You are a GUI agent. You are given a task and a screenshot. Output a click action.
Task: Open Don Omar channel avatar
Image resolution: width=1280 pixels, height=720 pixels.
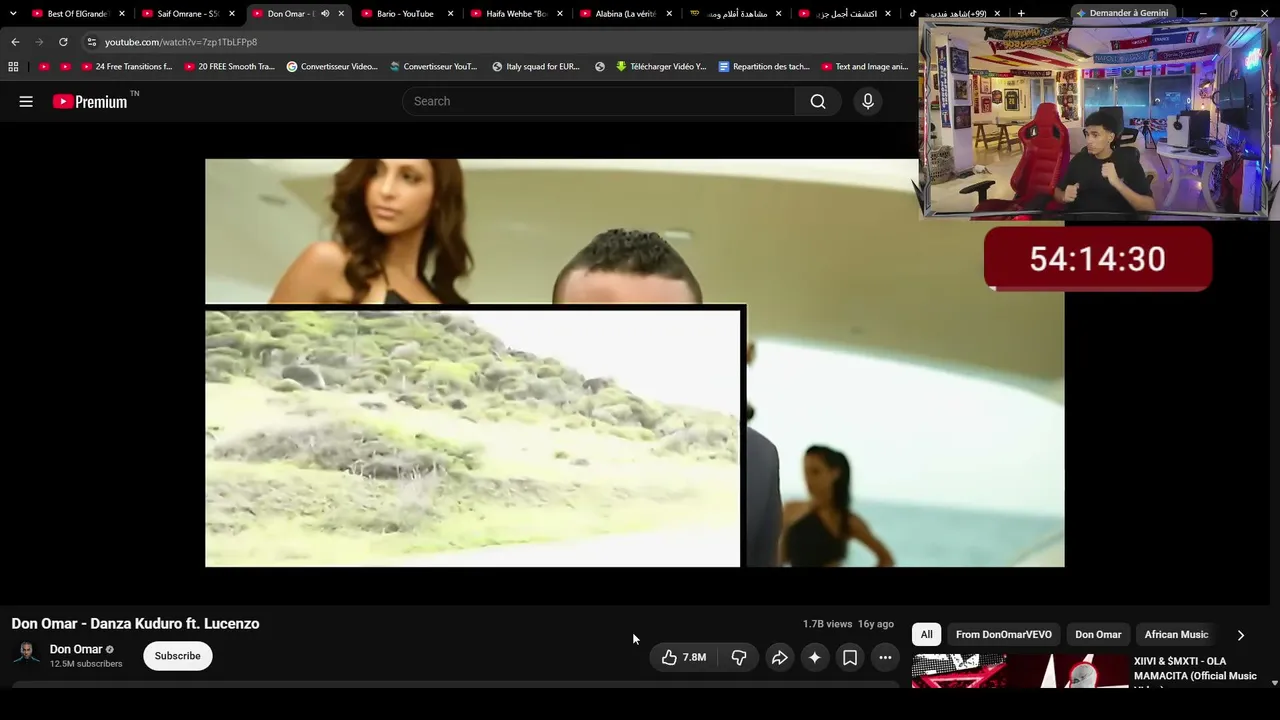[x=27, y=654]
